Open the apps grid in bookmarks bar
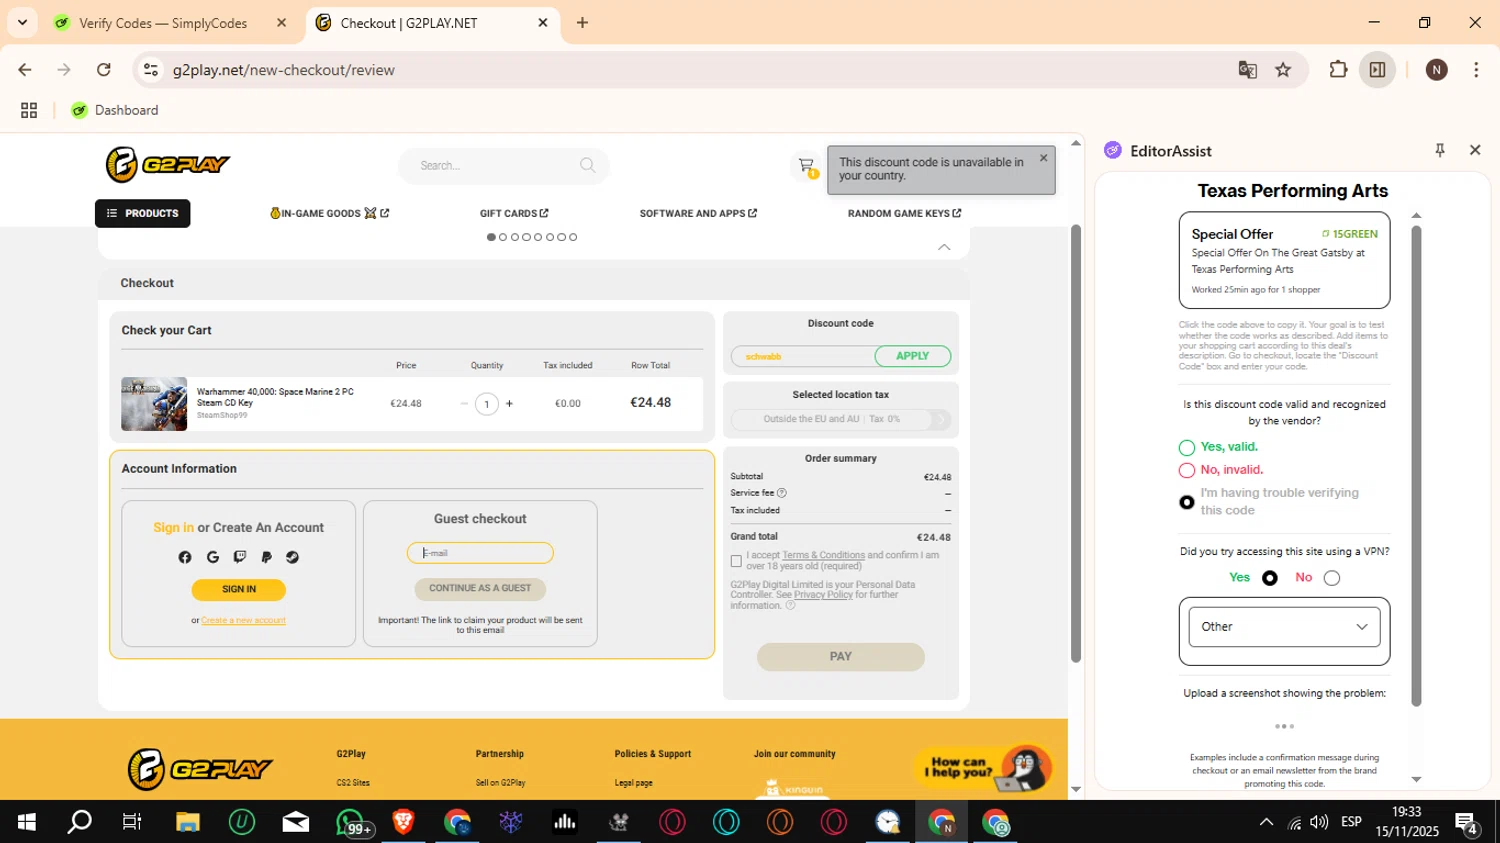The image size is (1500, 843). point(29,110)
